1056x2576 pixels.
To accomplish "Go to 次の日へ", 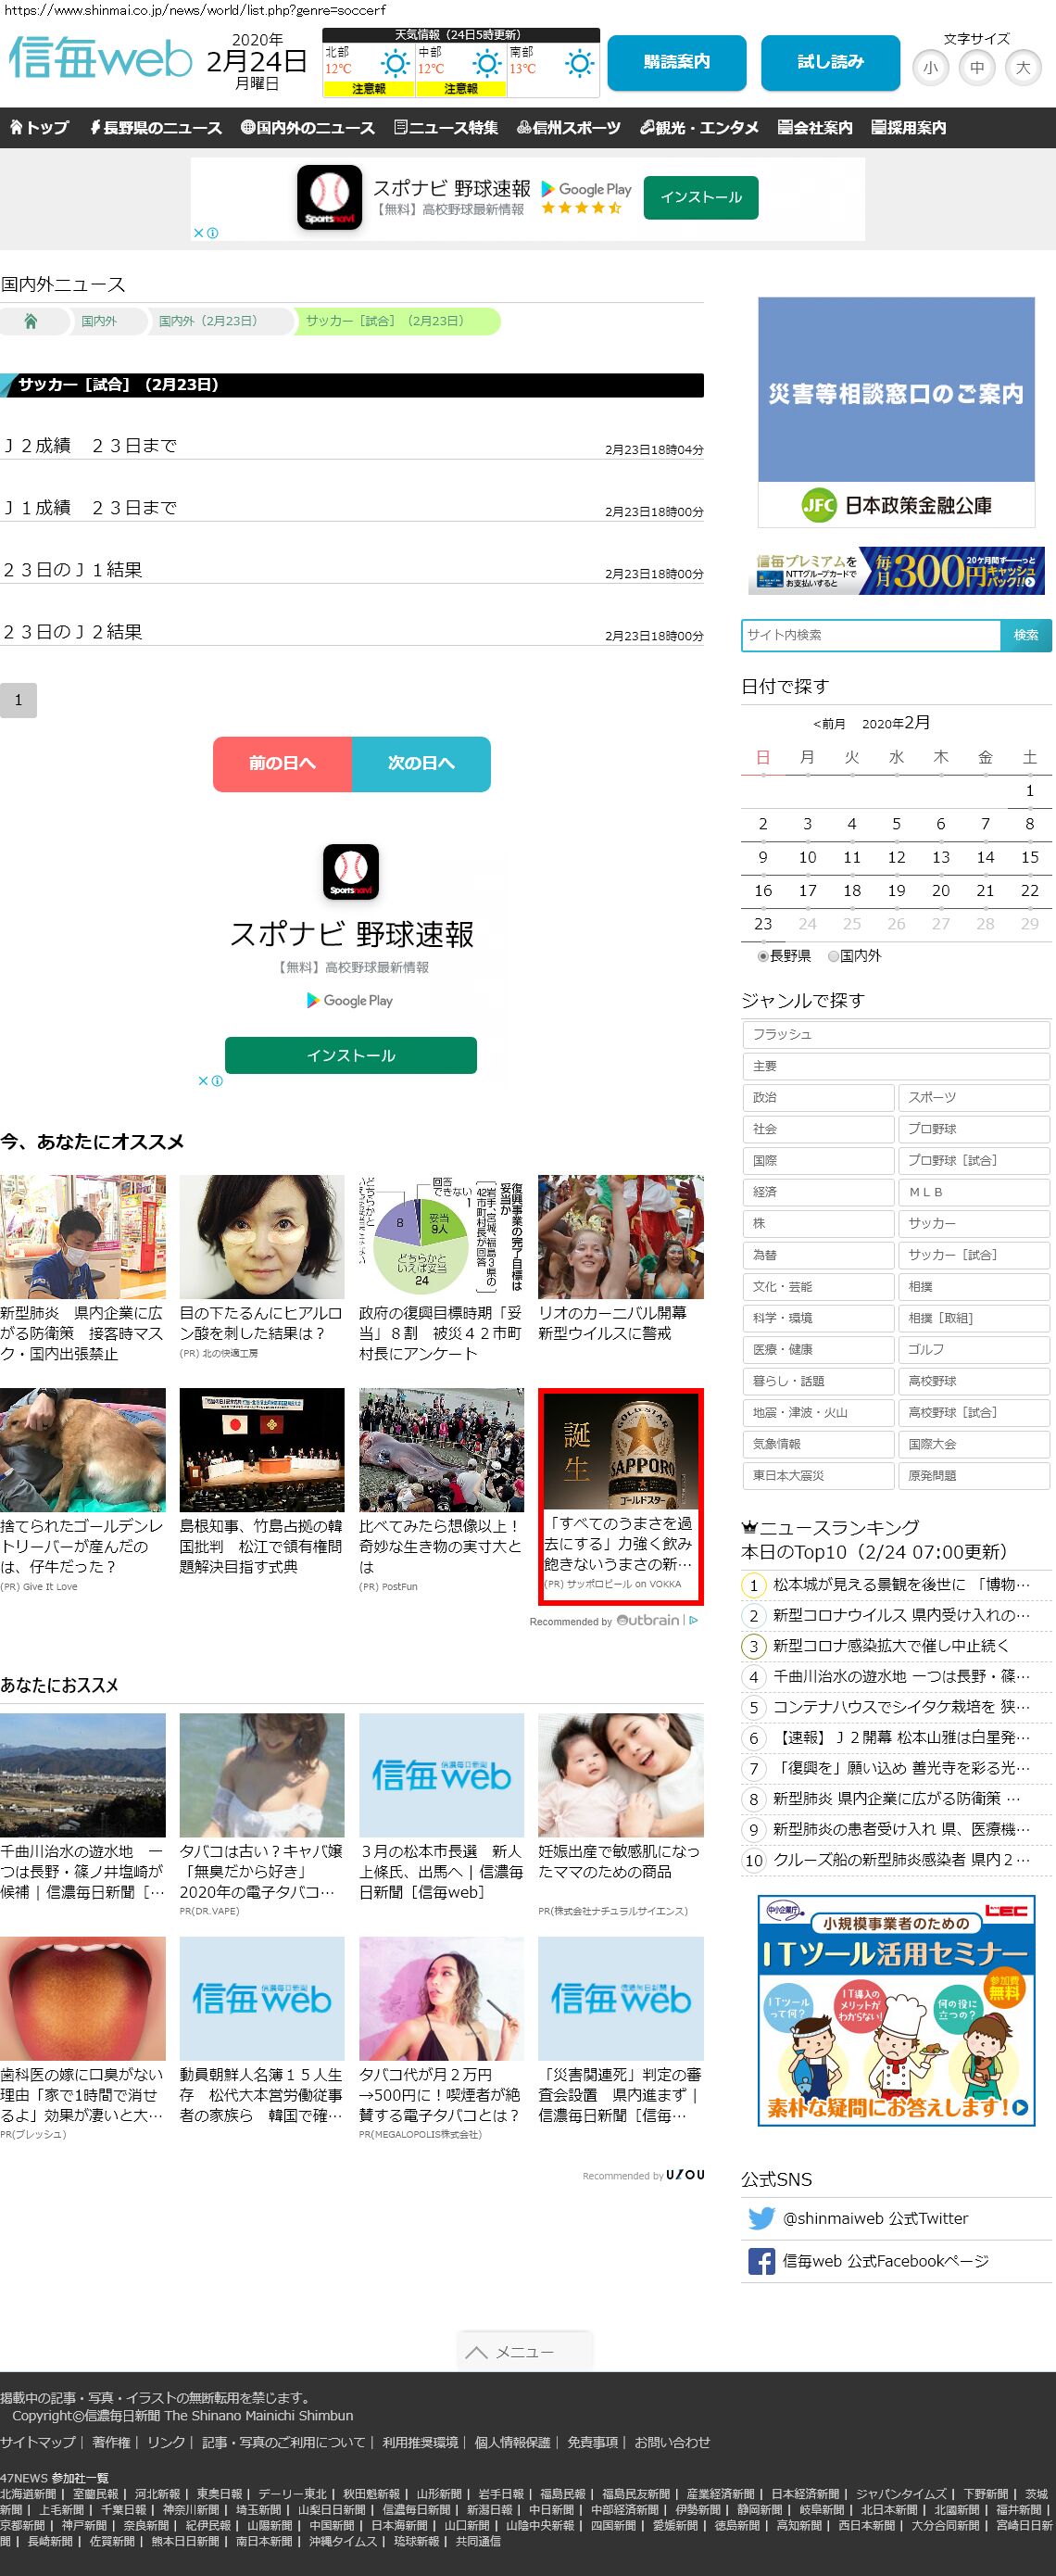I will 421,764.
